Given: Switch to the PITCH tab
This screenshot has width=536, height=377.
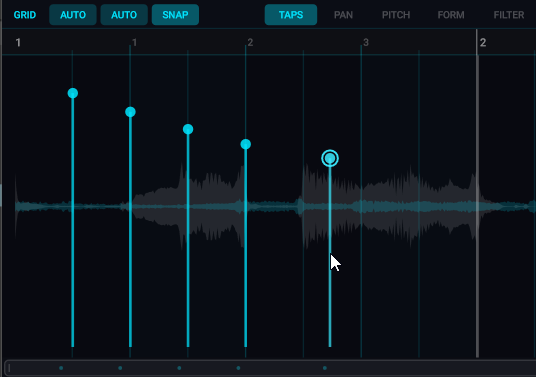Looking at the screenshot, I should click(x=396, y=15).
